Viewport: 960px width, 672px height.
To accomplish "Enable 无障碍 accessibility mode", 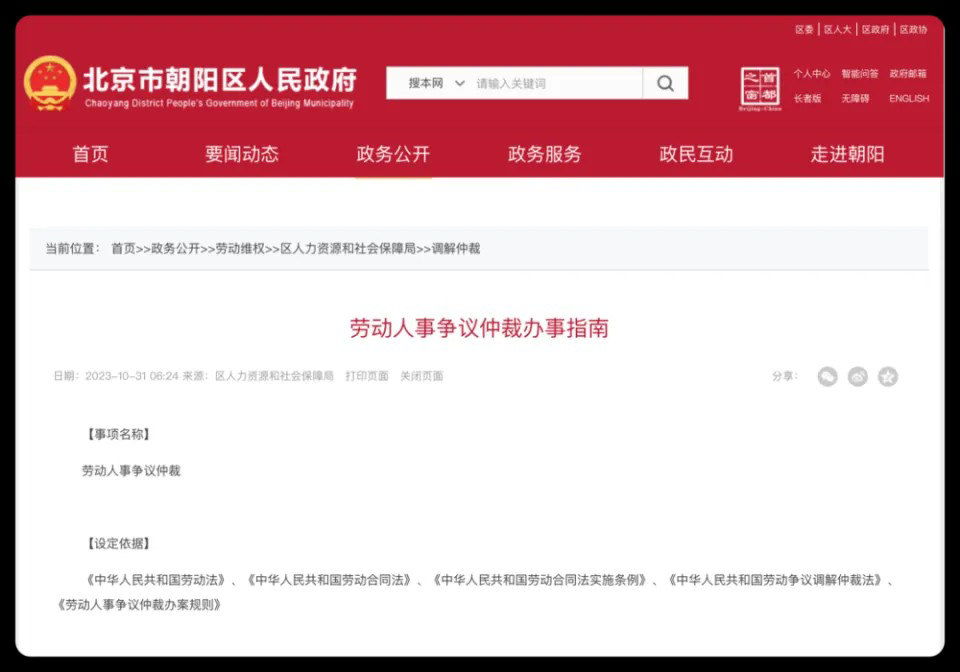I will [x=855, y=99].
